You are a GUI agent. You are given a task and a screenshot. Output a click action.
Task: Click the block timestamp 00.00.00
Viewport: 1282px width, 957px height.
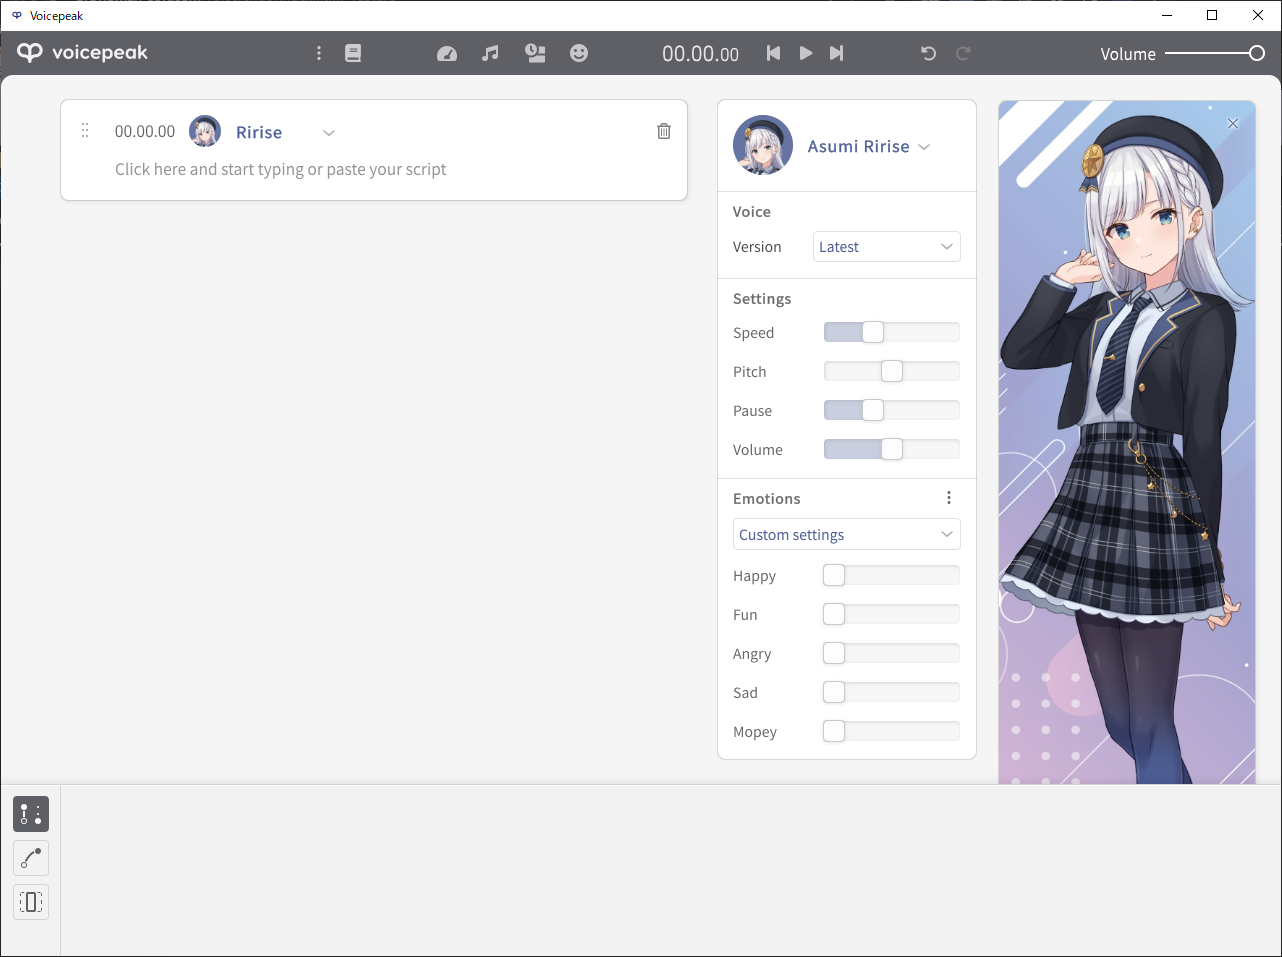(145, 131)
